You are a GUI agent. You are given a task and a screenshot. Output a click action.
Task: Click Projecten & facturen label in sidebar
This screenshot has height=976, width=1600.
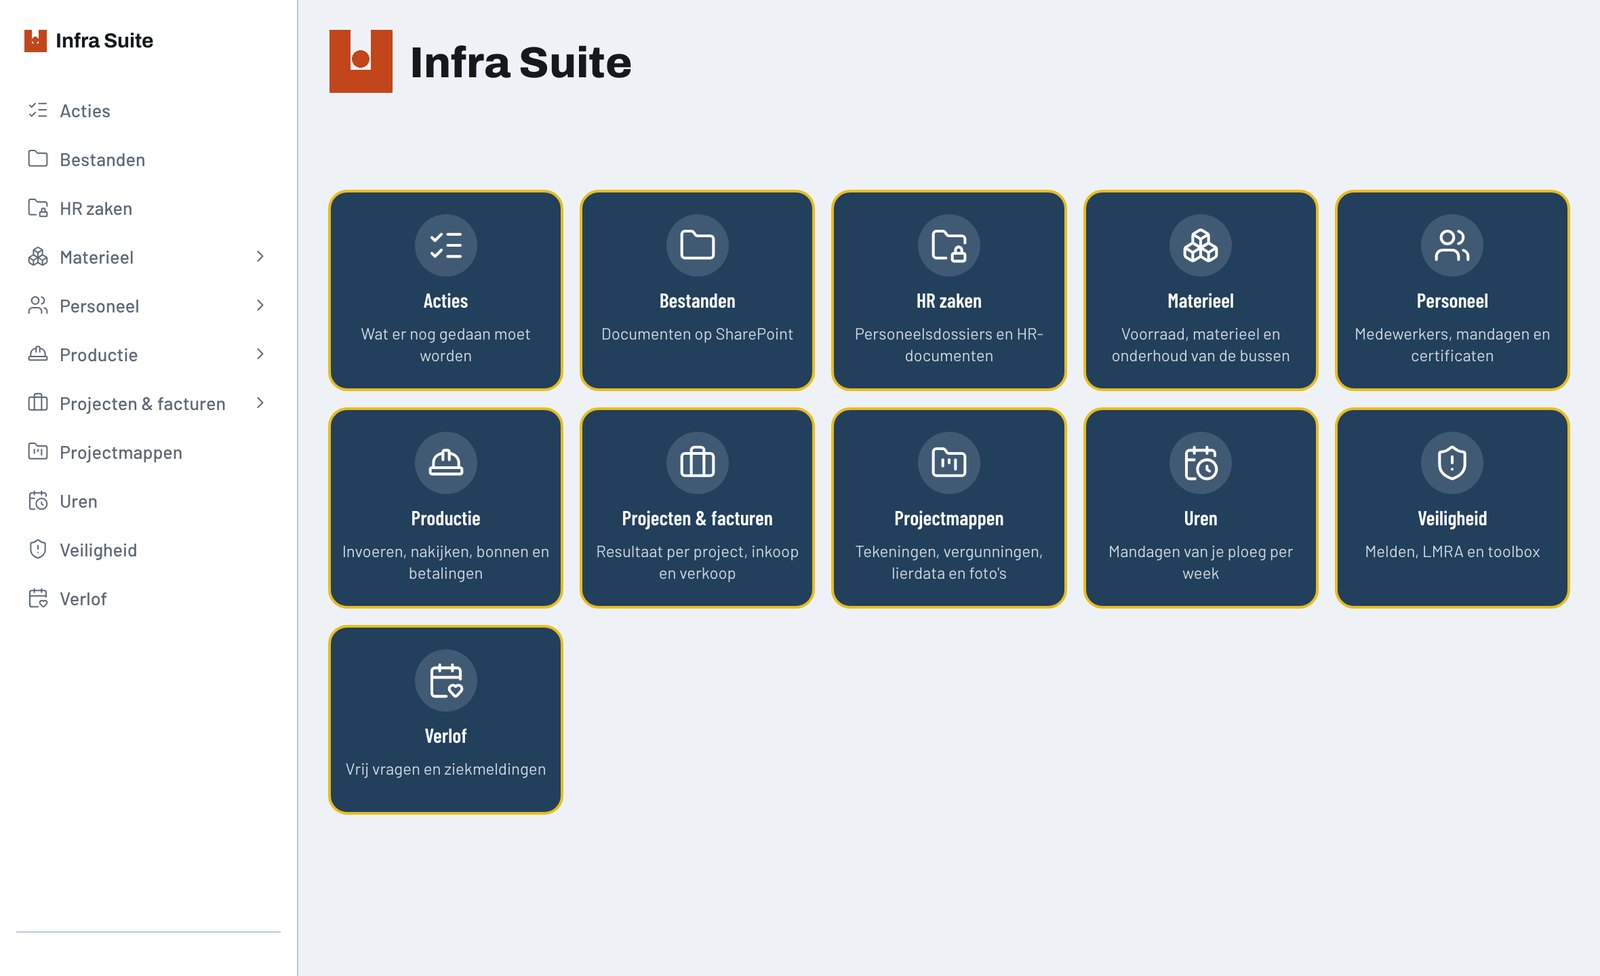pos(142,404)
